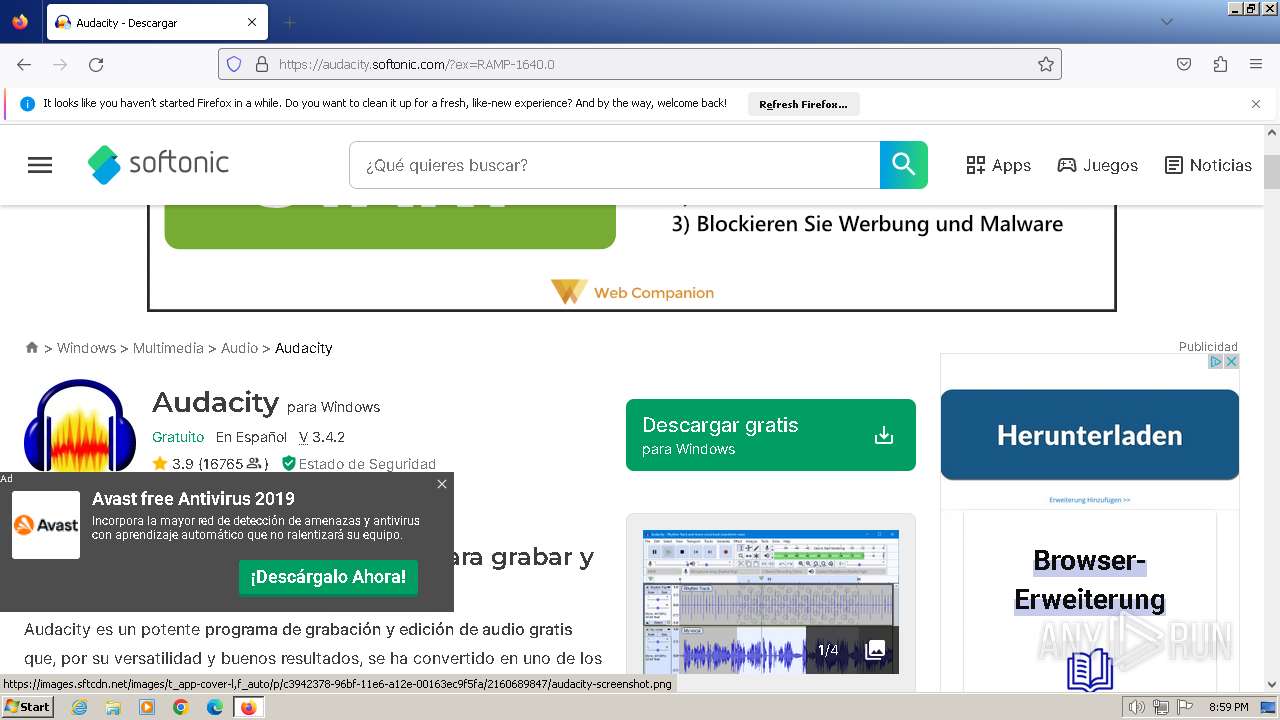Bookmark this page with star icon
The width and height of the screenshot is (1280, 720).
point(1046,64)
